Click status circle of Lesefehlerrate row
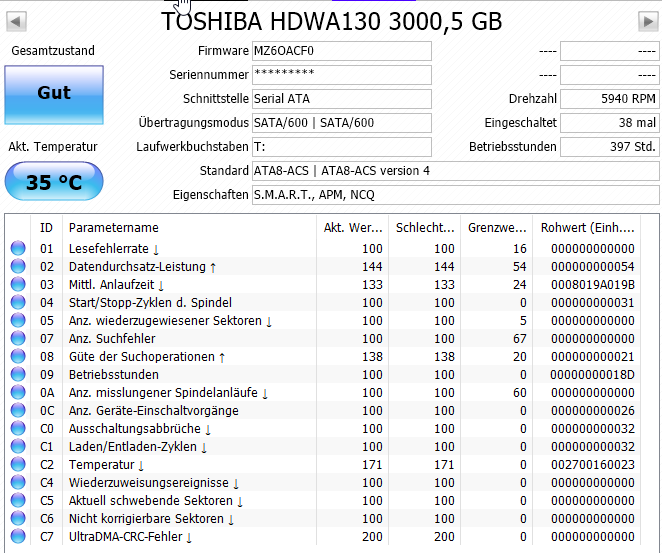Viewport: 662px width, 553px height. click(18, 248)
